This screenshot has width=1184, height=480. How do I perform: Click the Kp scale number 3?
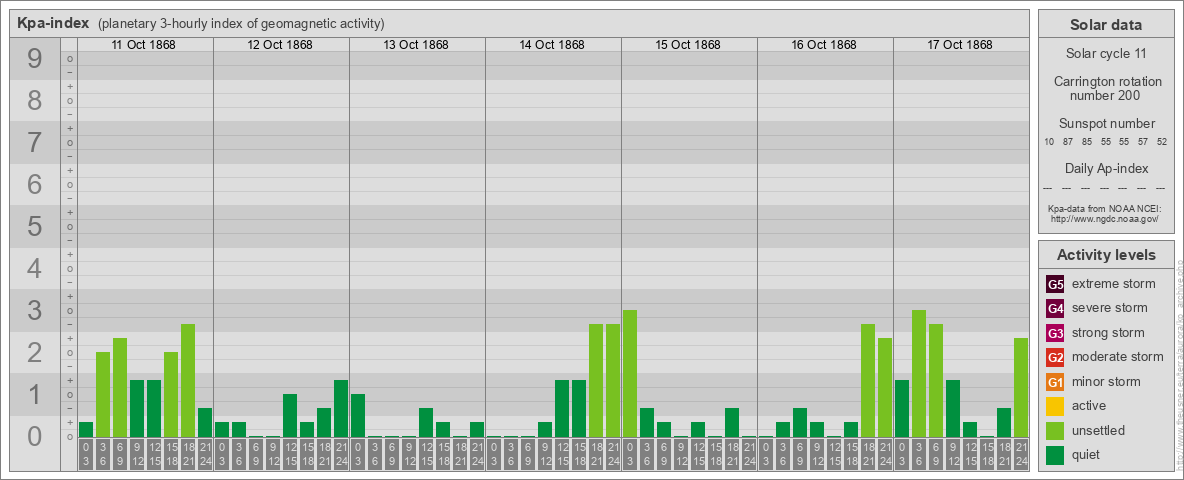(x=35, y=310)
